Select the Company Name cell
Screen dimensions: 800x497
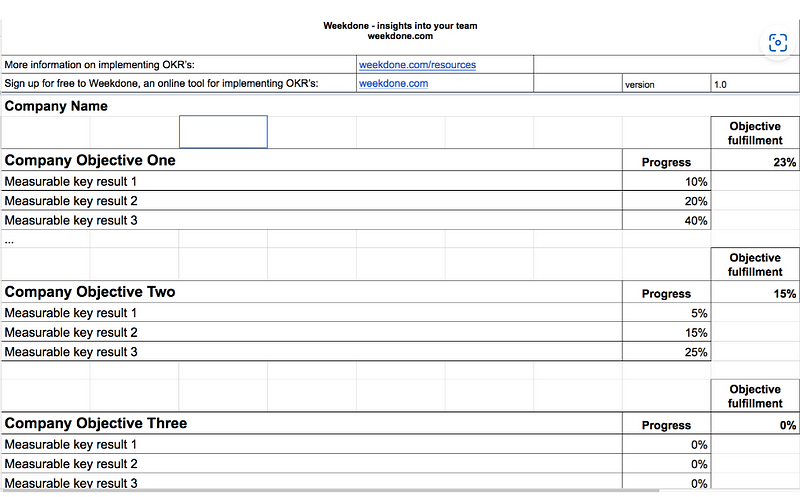(x=56, y=106)
